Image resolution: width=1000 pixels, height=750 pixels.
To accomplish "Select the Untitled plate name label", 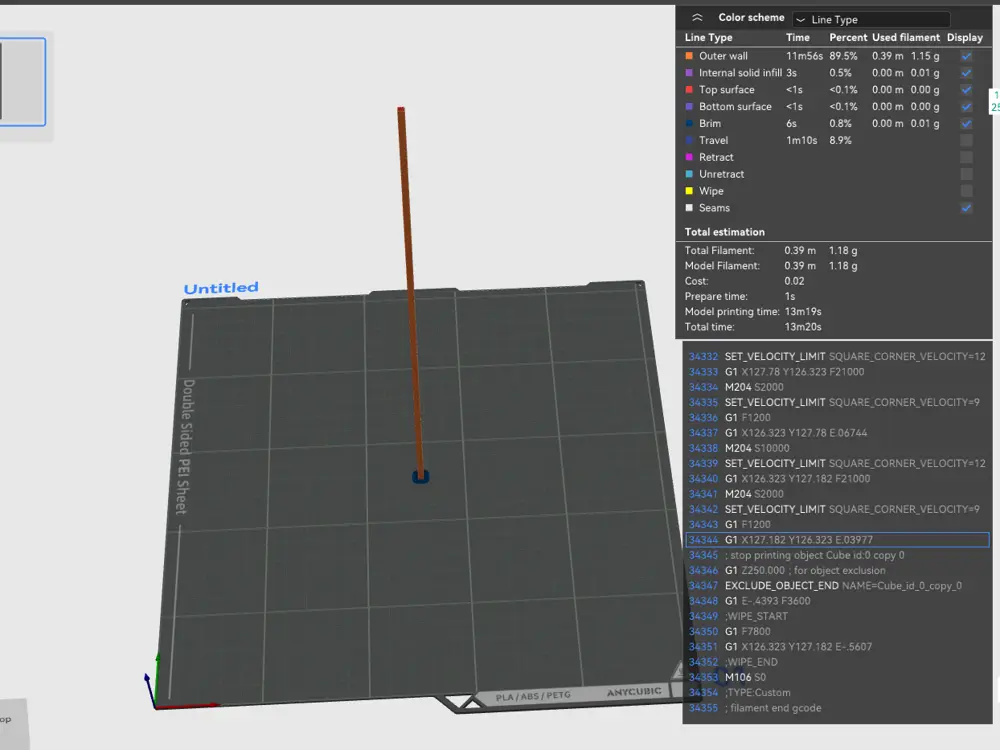I will [x=221, y=288].
